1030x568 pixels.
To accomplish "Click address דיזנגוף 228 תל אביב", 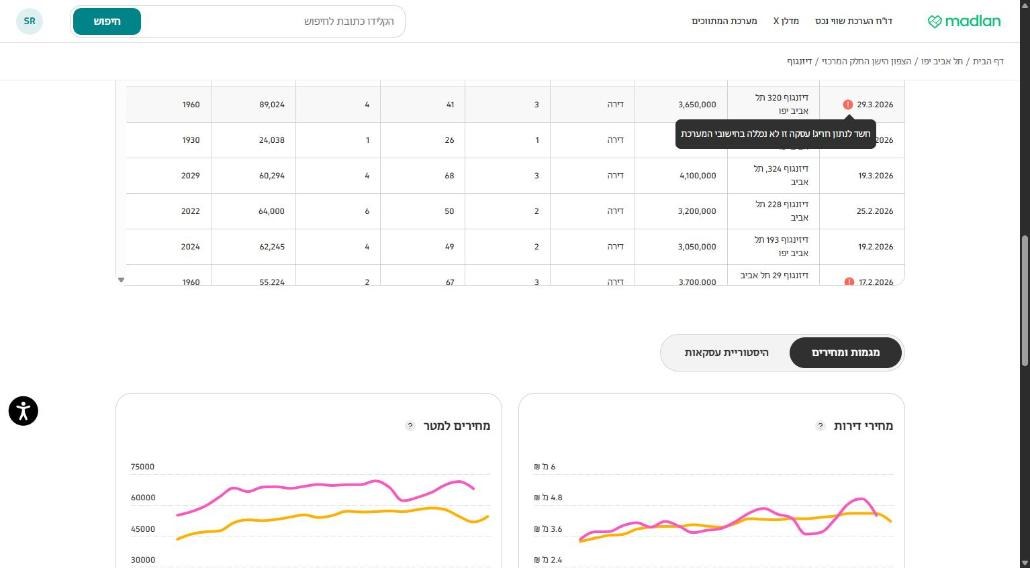I will point(782,211).
